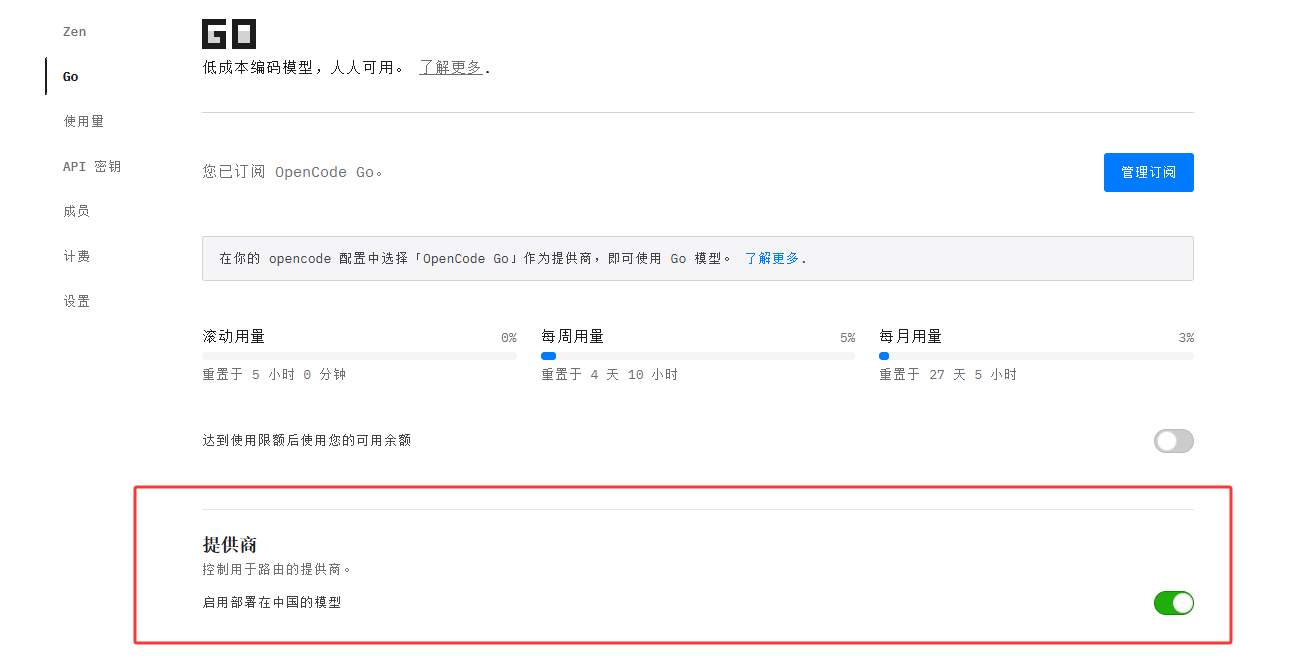The height and width of the screenshot is (668, 1298).
Task: Click the 提供商 heading
Action: pos(230,545)
